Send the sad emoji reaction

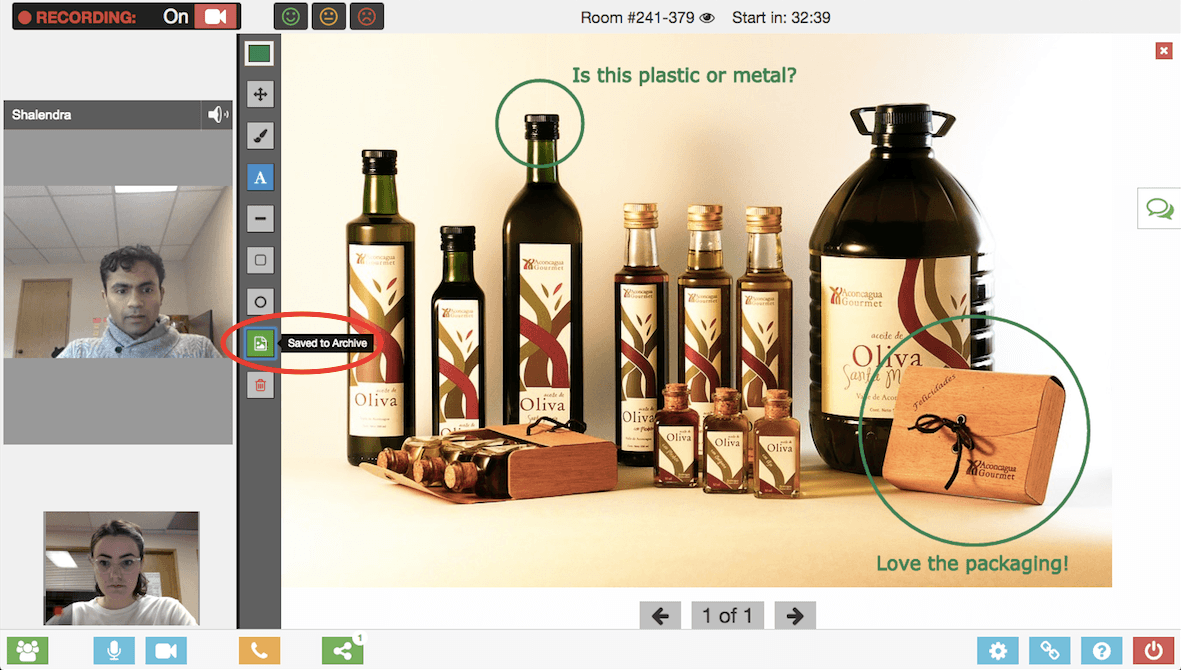[366, 16]
